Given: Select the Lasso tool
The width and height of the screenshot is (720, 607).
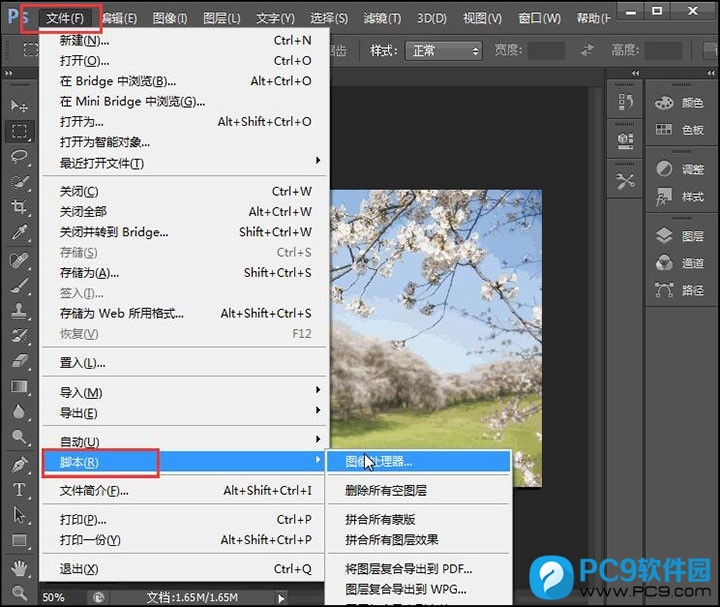Looking at the screenshot, I should 19,157.
